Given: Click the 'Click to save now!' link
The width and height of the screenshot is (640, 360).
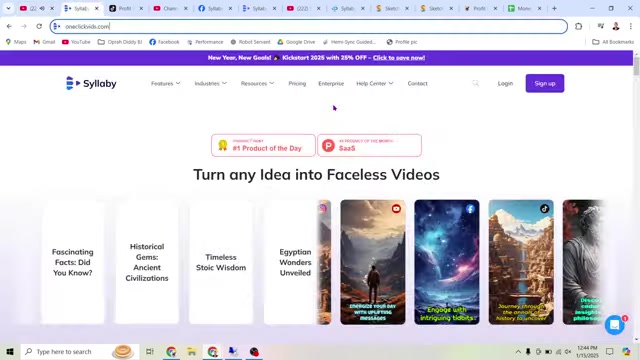Looking at the screenshot, I should point(398,58).
